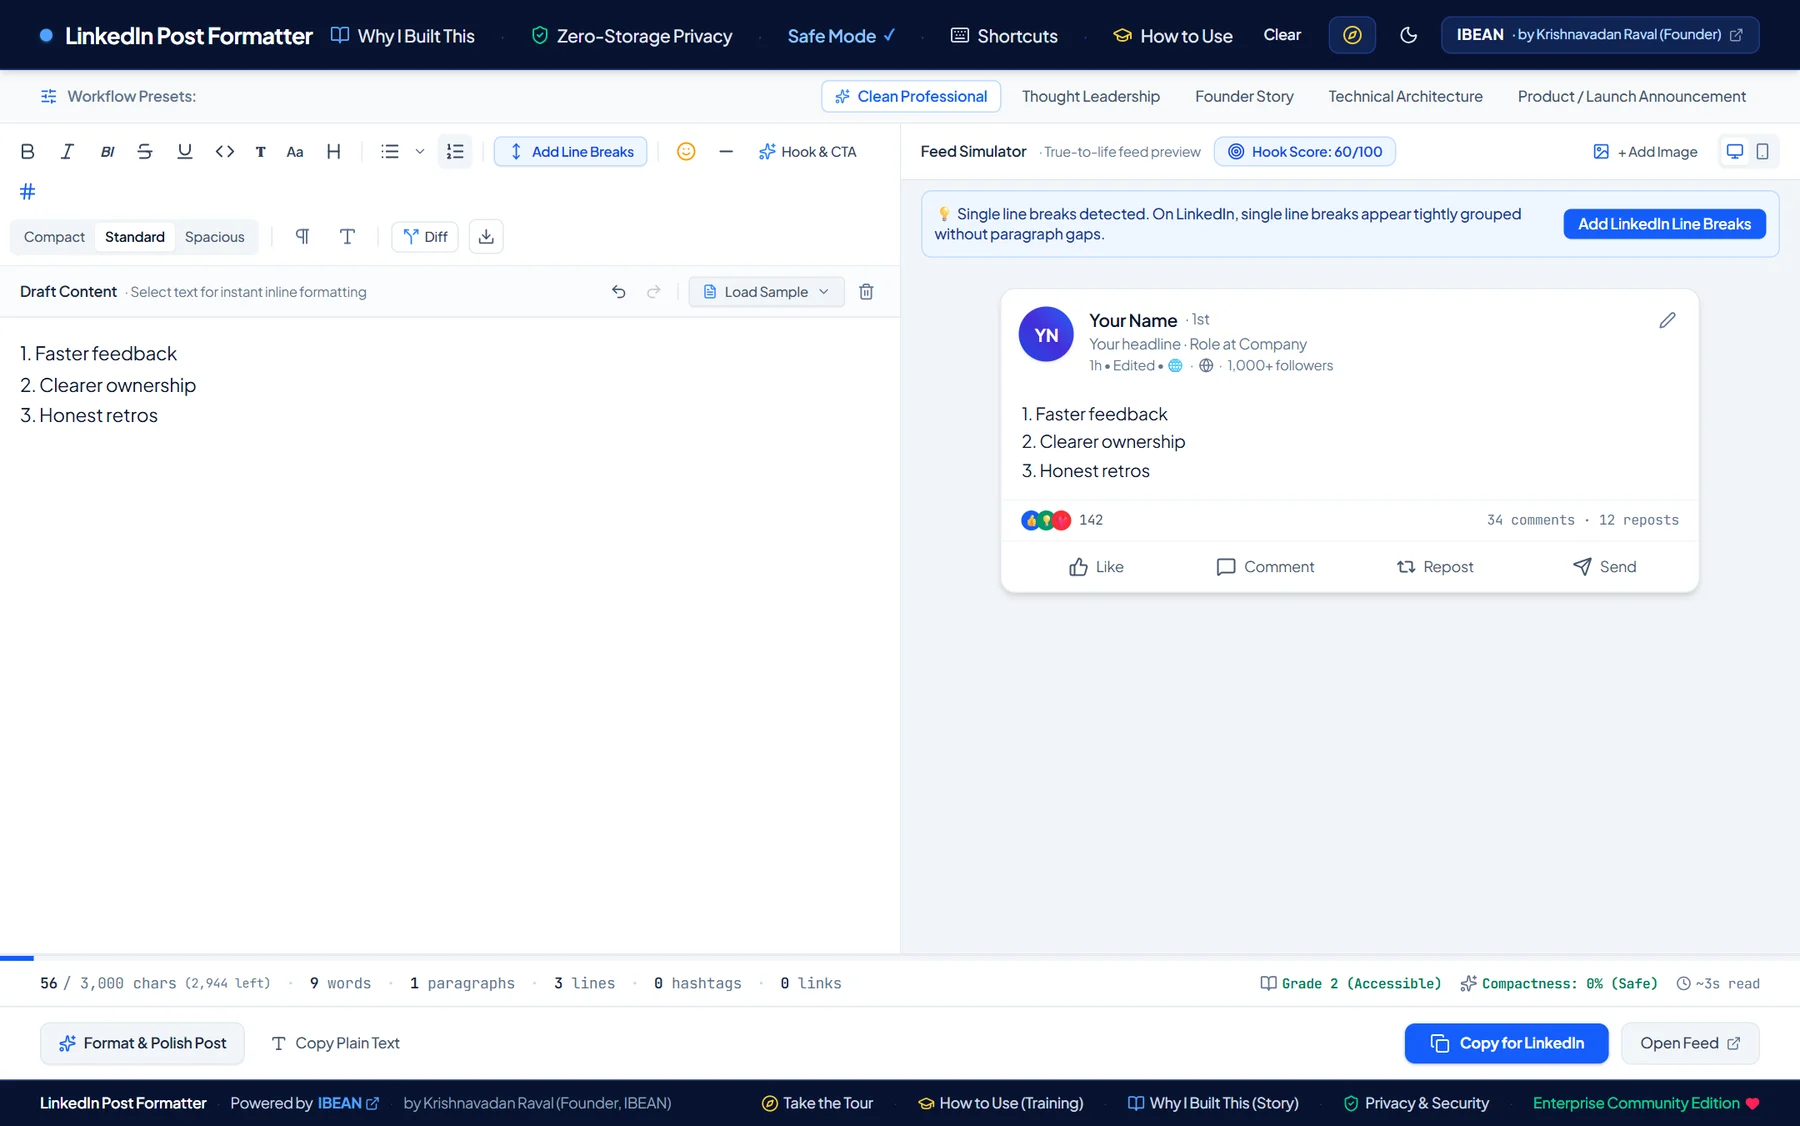Apply underline formatting icon
1800x1126 pixels.
[x=185, y=152]
